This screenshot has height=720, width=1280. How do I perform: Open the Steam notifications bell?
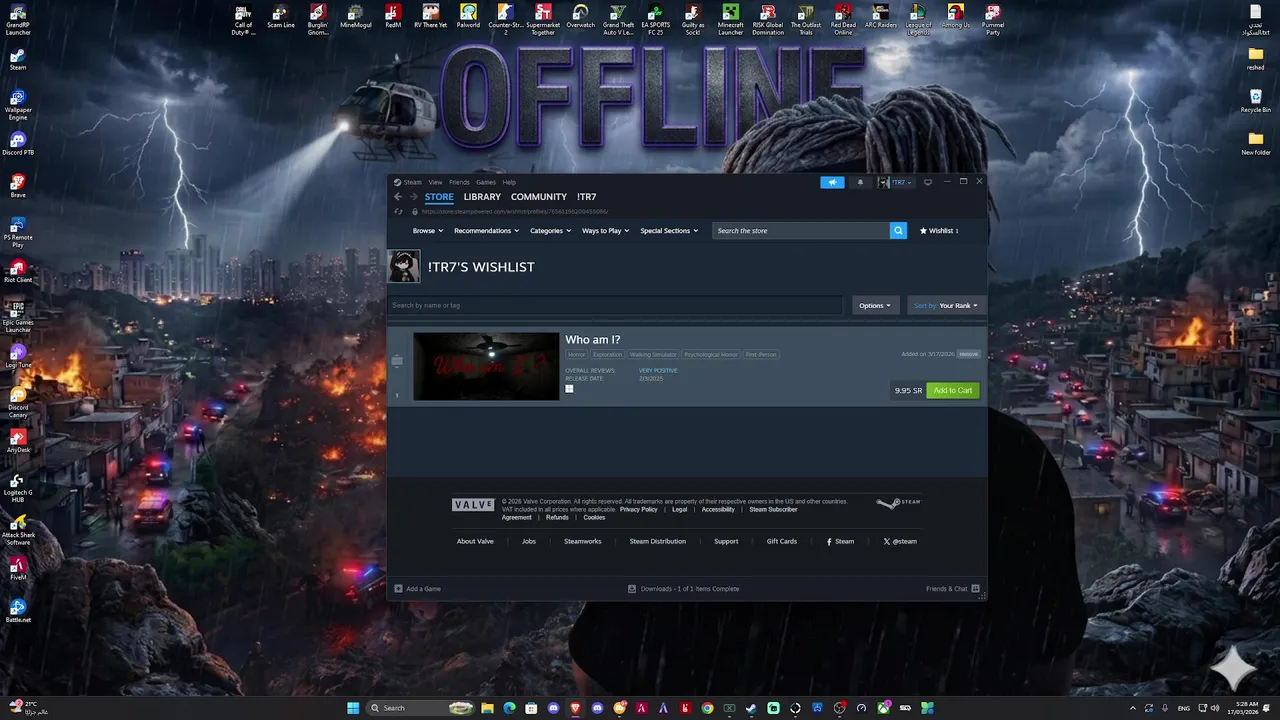point(860,182)
